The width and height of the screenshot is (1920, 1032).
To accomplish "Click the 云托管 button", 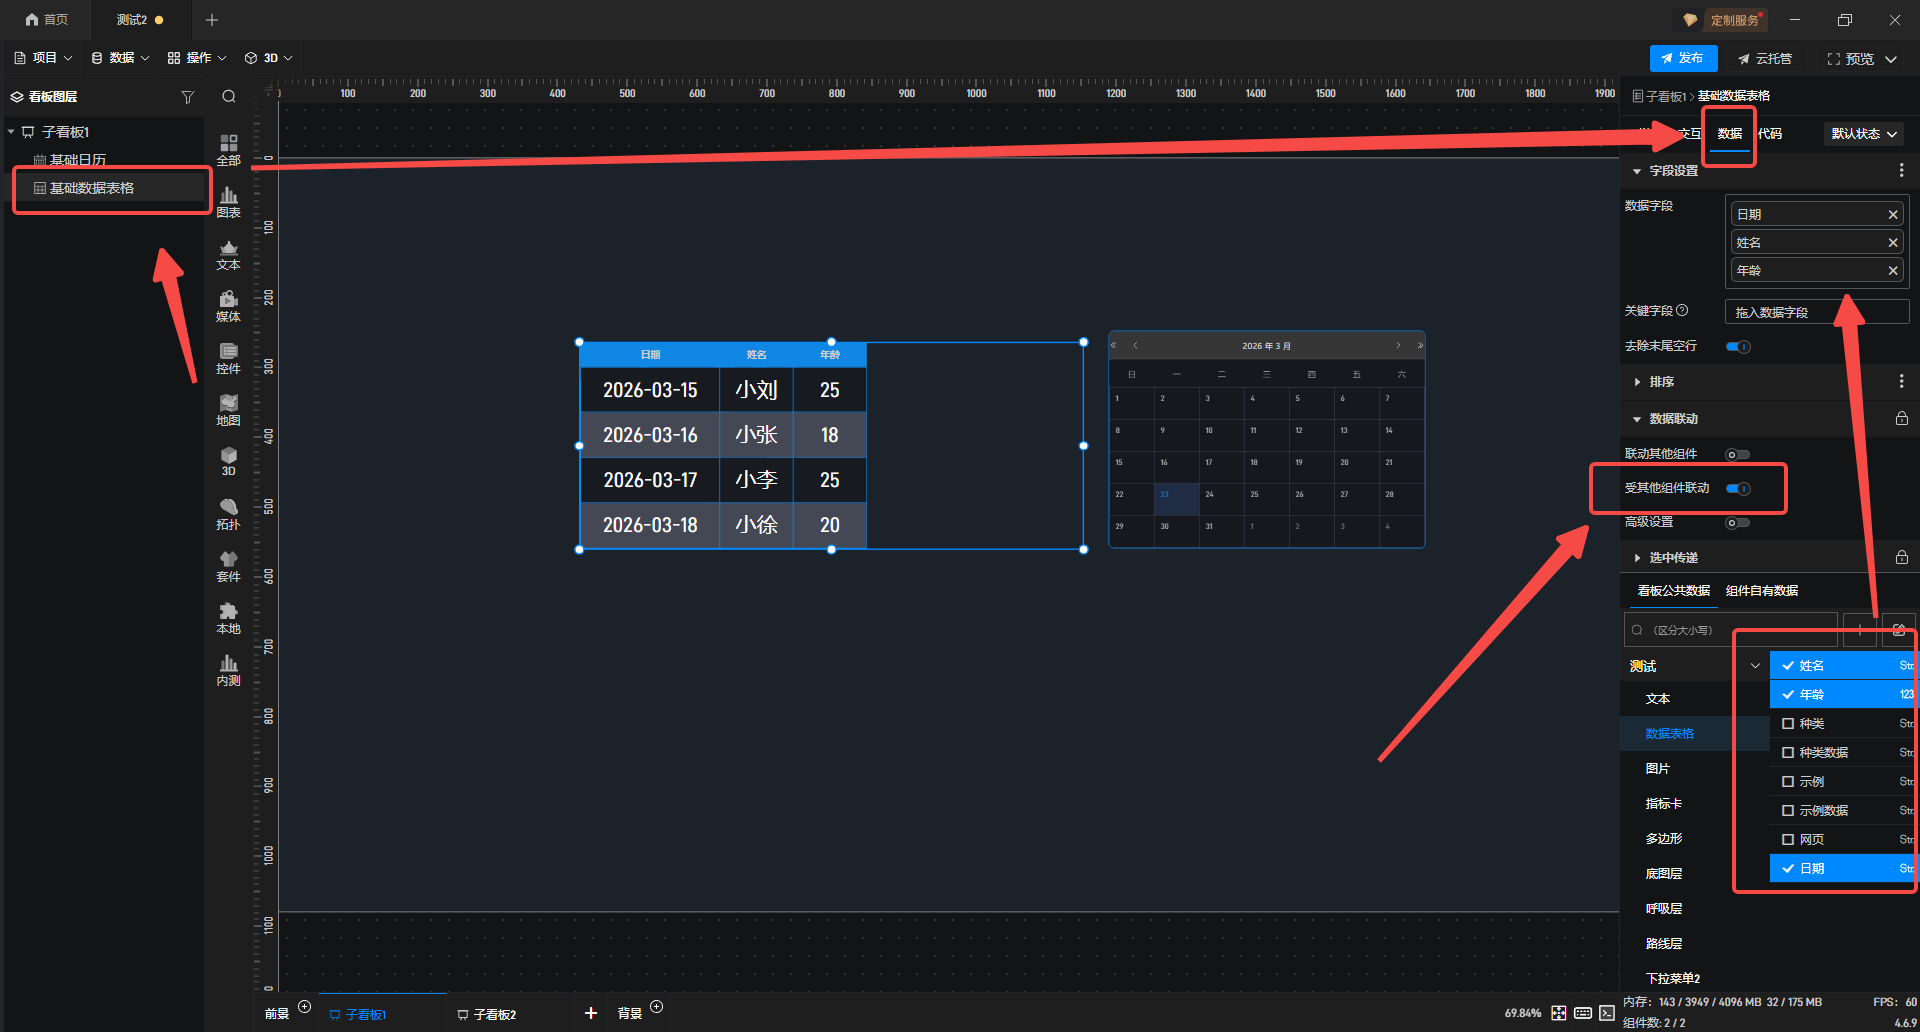I will tap(1765, 59).
